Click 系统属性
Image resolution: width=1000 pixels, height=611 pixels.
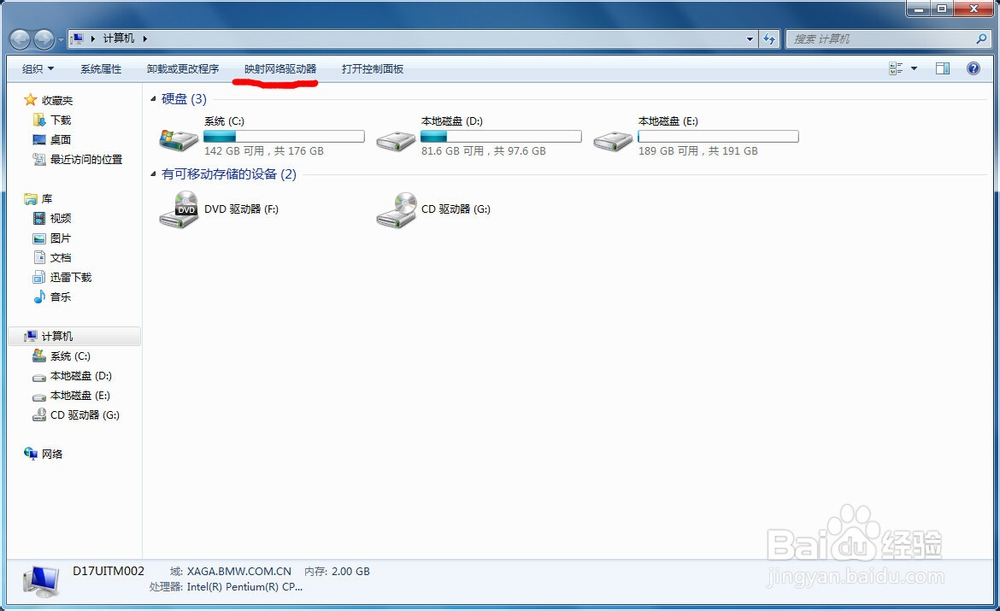pos(100,68)
